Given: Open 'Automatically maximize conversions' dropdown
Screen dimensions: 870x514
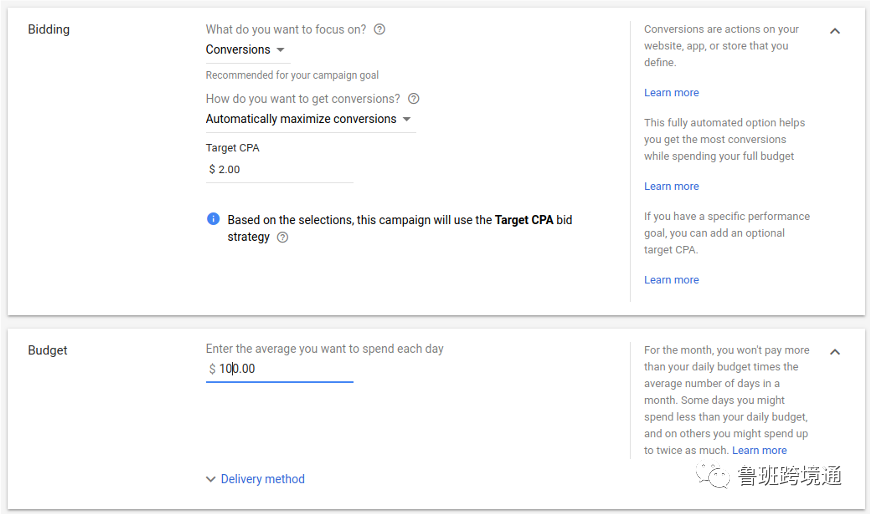Looking at the screenshot, I should (308, 119).
